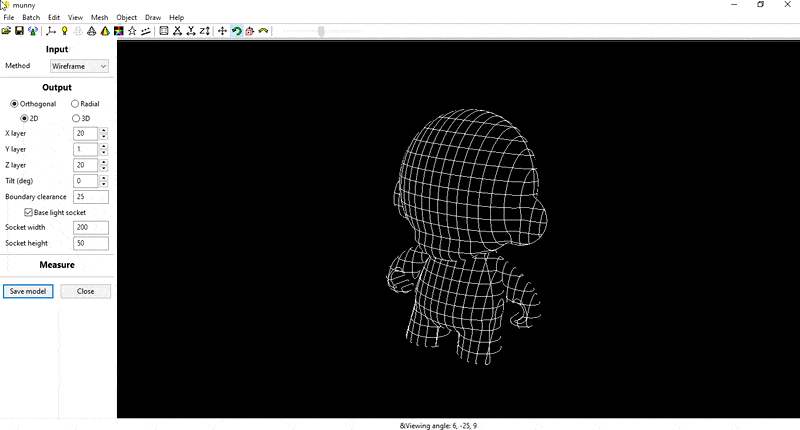Screen dimensions: 800x430
Task: Increase Z layer spinner up arrow
Action: pyautogui.click(x=104, y=162)
